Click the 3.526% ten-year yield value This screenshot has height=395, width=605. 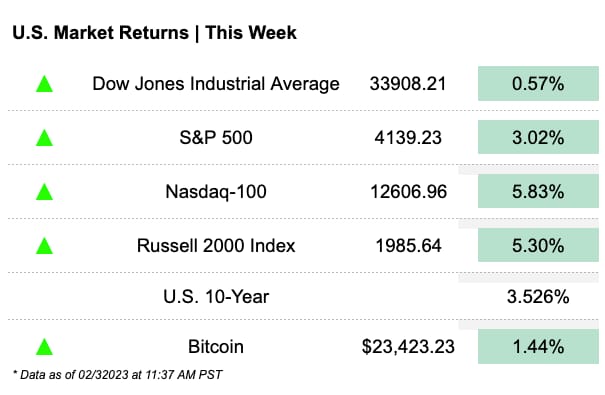point(538,297)
